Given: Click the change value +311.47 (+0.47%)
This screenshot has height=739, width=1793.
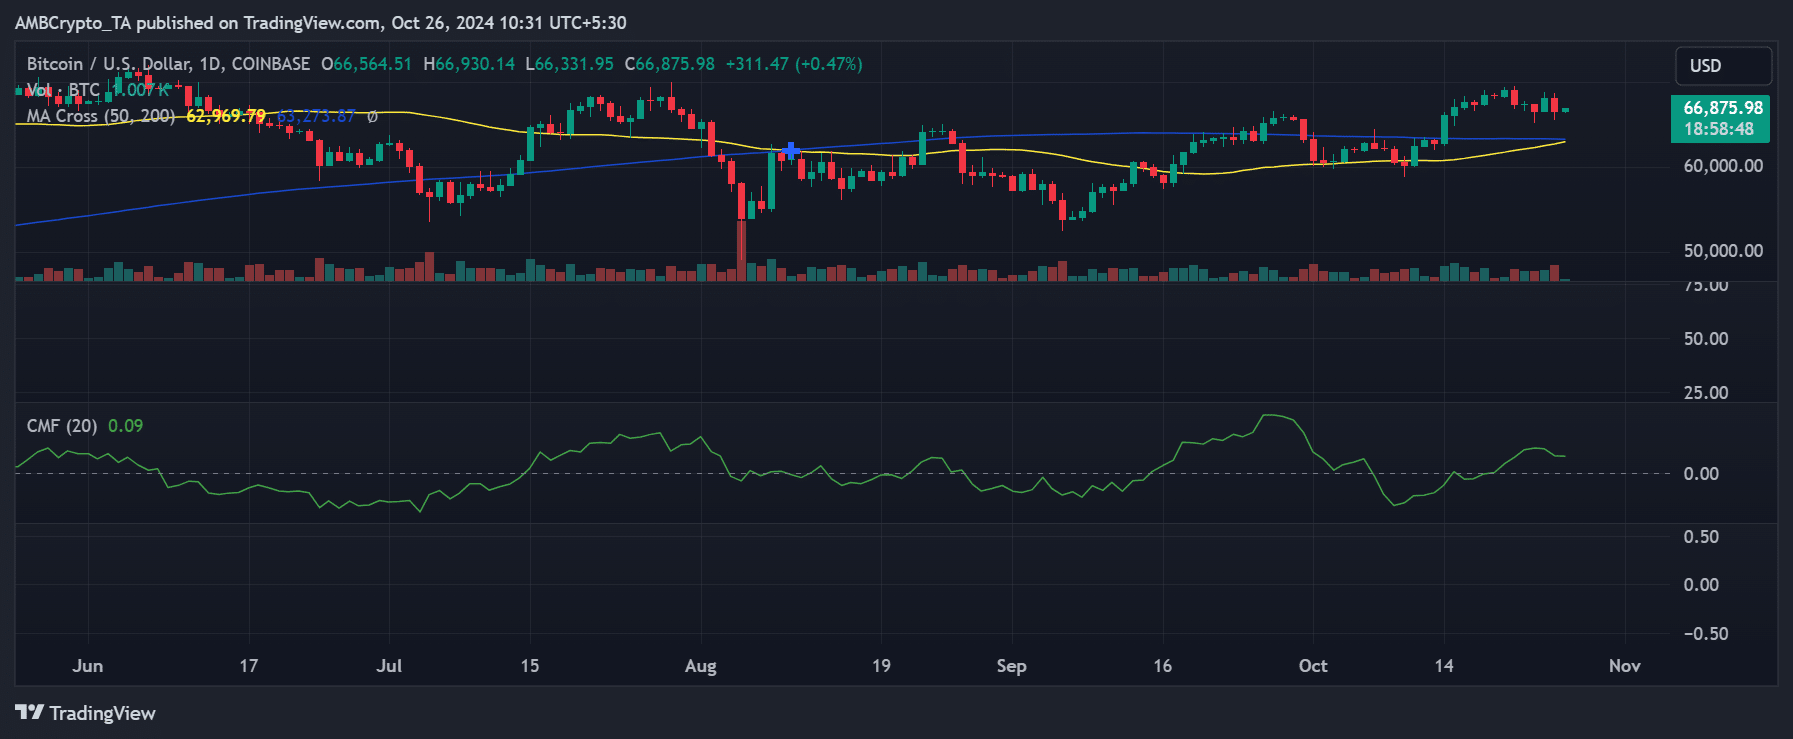Looking at the screenshot, I should (x=794, y=64).
